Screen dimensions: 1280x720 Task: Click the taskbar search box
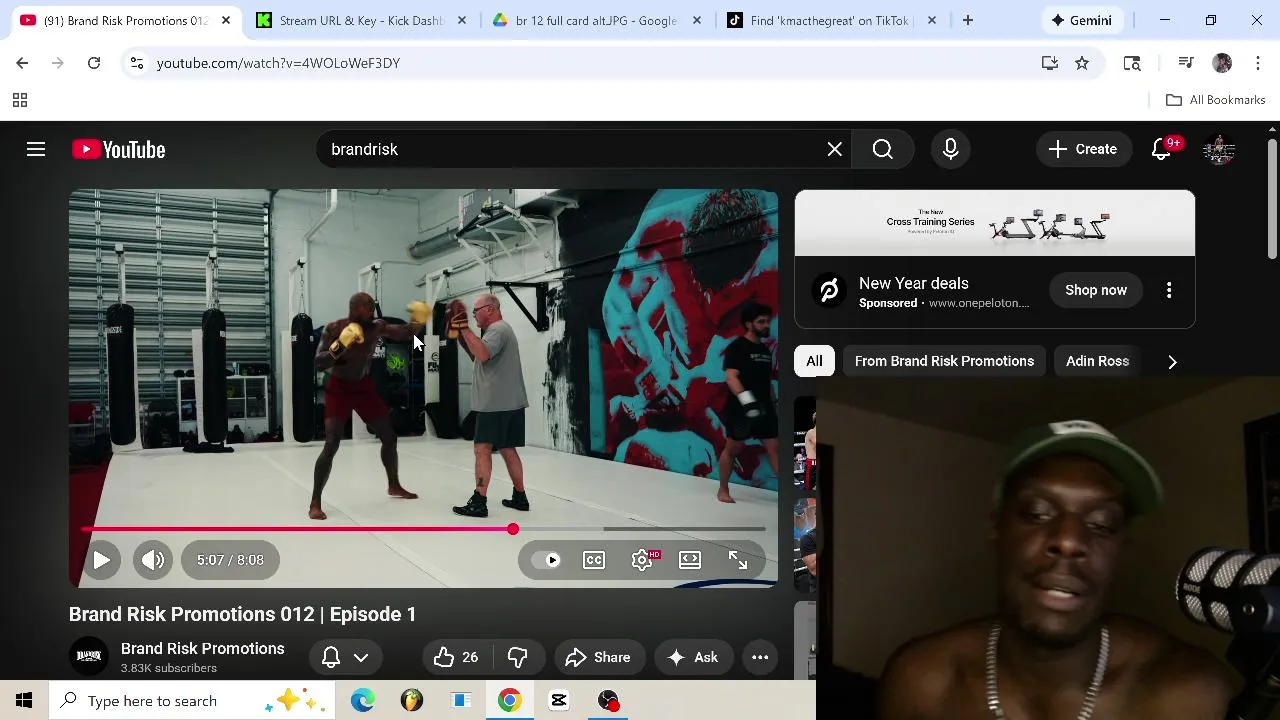(193, 701)
